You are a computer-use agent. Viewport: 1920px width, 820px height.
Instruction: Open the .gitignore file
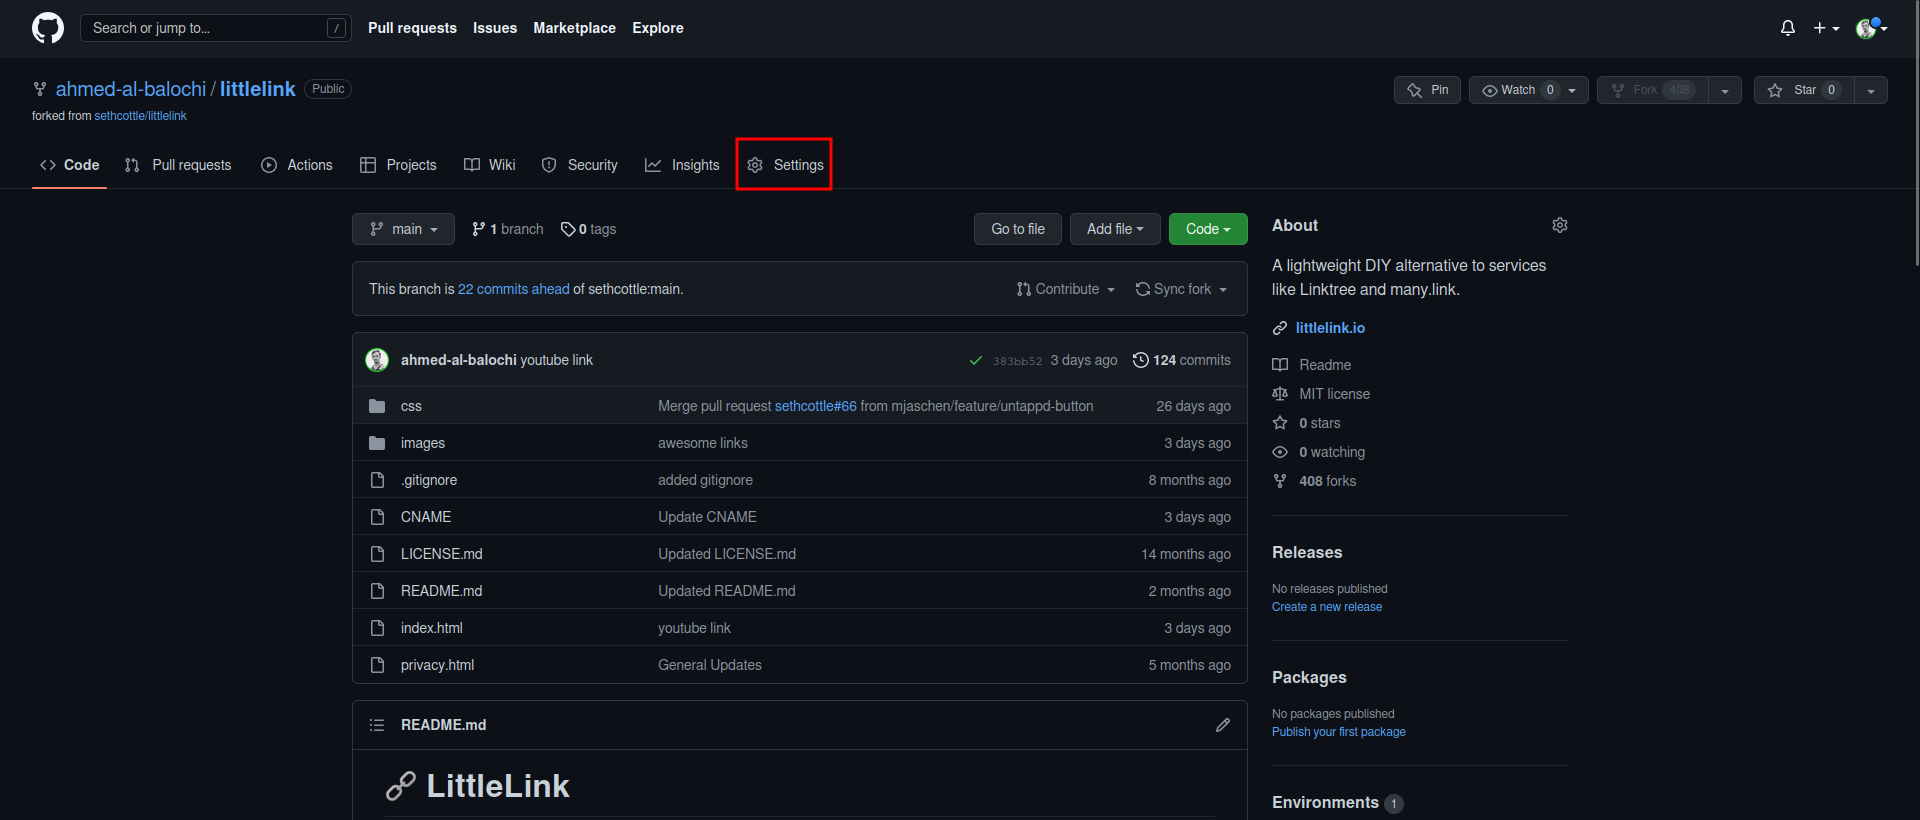click(429, 480)
